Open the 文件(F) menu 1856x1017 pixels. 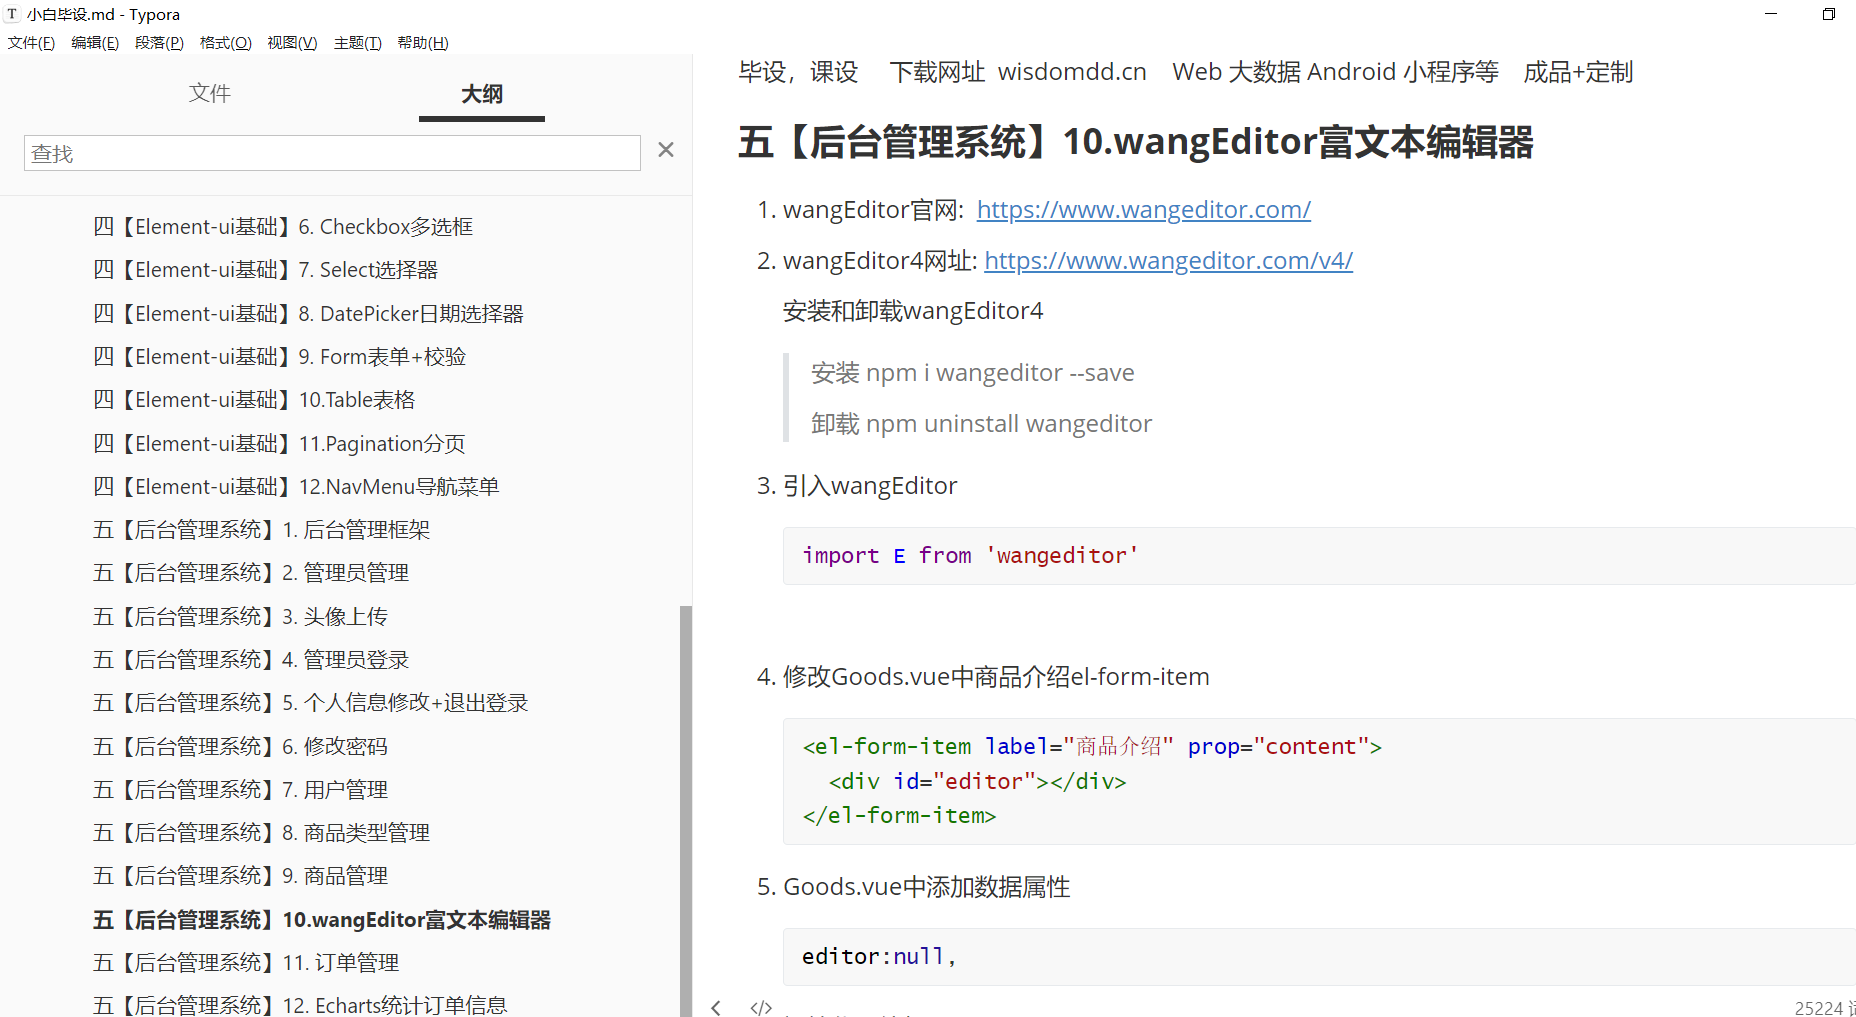[31, 43]
